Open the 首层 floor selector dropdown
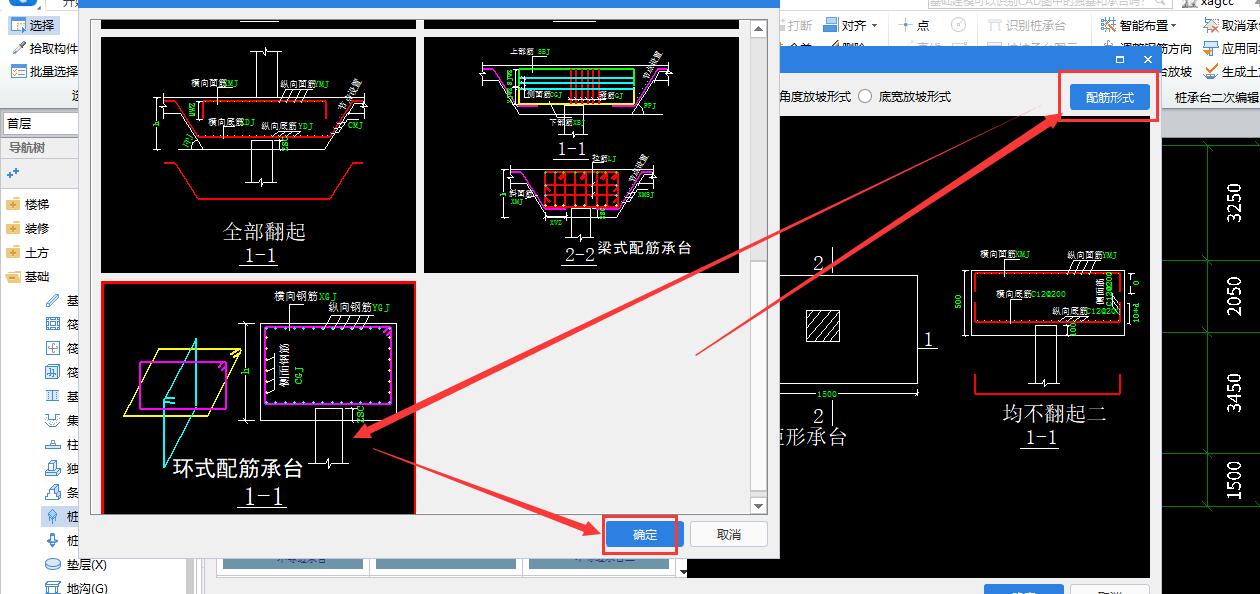Screen dimensions: 1260x594 (x=40, y=123)
